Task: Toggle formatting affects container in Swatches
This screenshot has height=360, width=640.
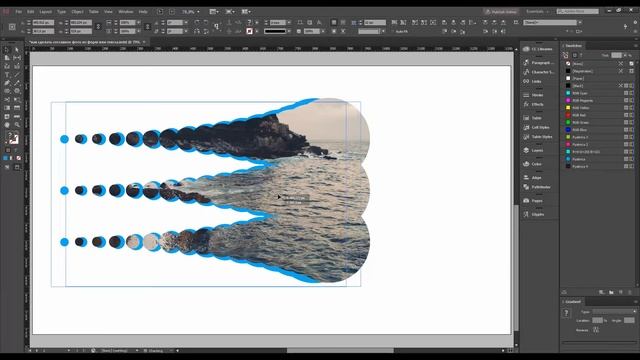Action: click(575, 55)
